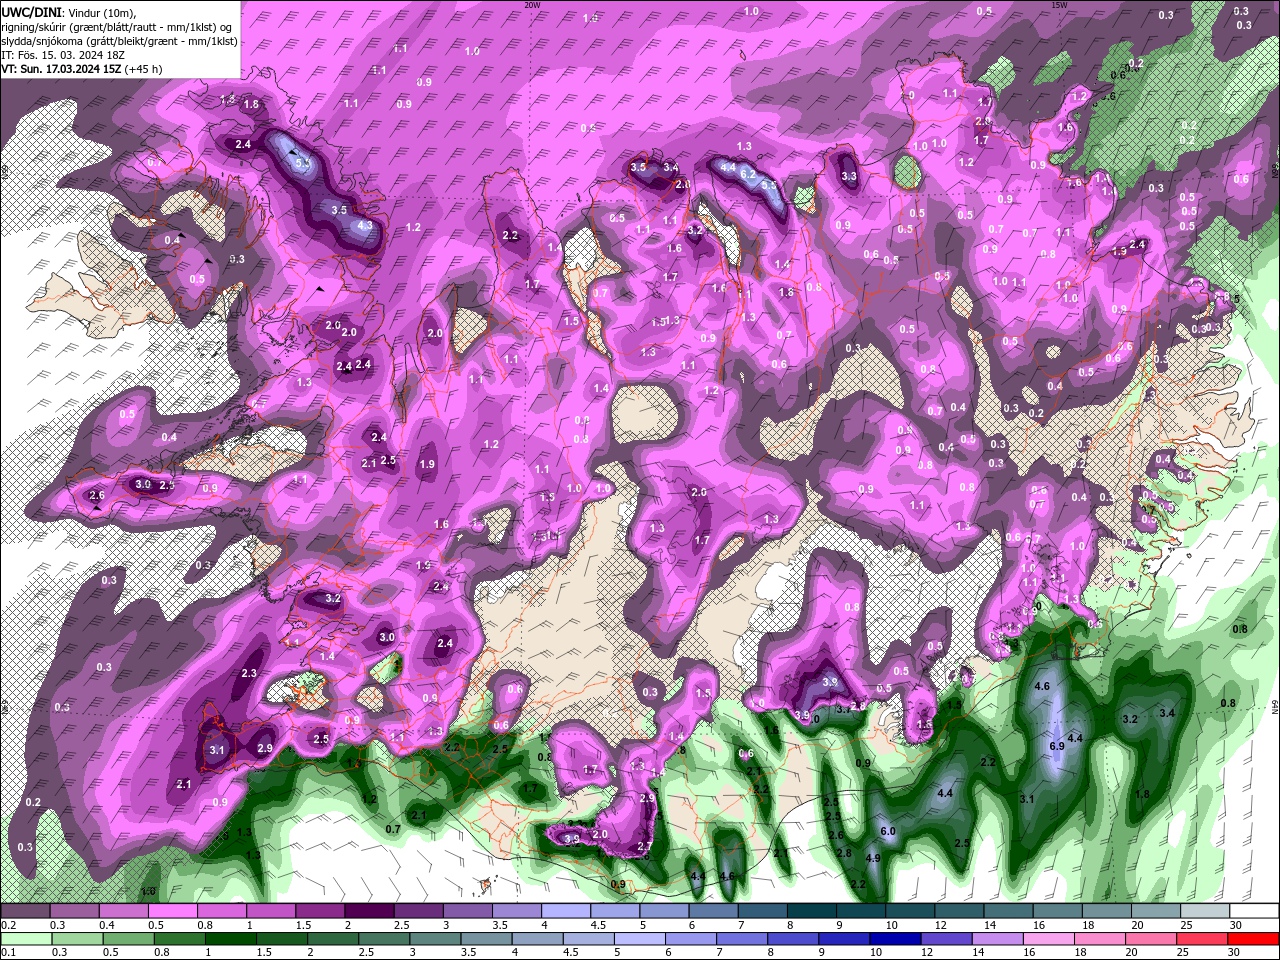Click the 6.2 snowfall value on the map

(x=747, y=174)
